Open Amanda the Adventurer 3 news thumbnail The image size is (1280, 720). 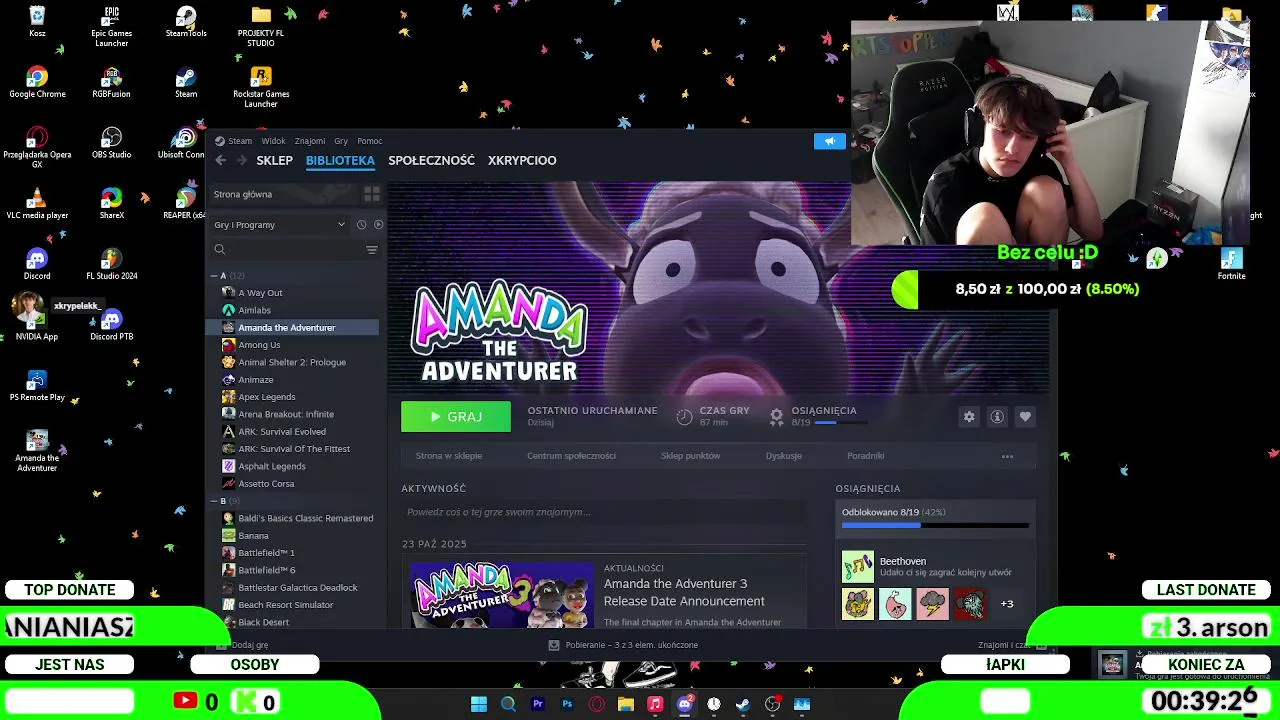pos(502,594)
